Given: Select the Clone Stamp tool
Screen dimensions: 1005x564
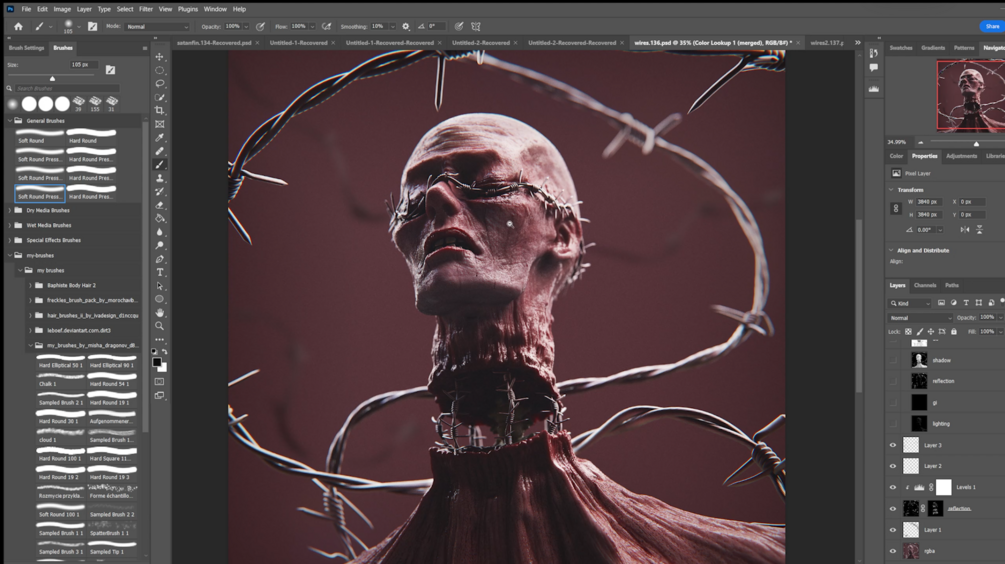Looking at the screenshot, I should tap(160, 178).
